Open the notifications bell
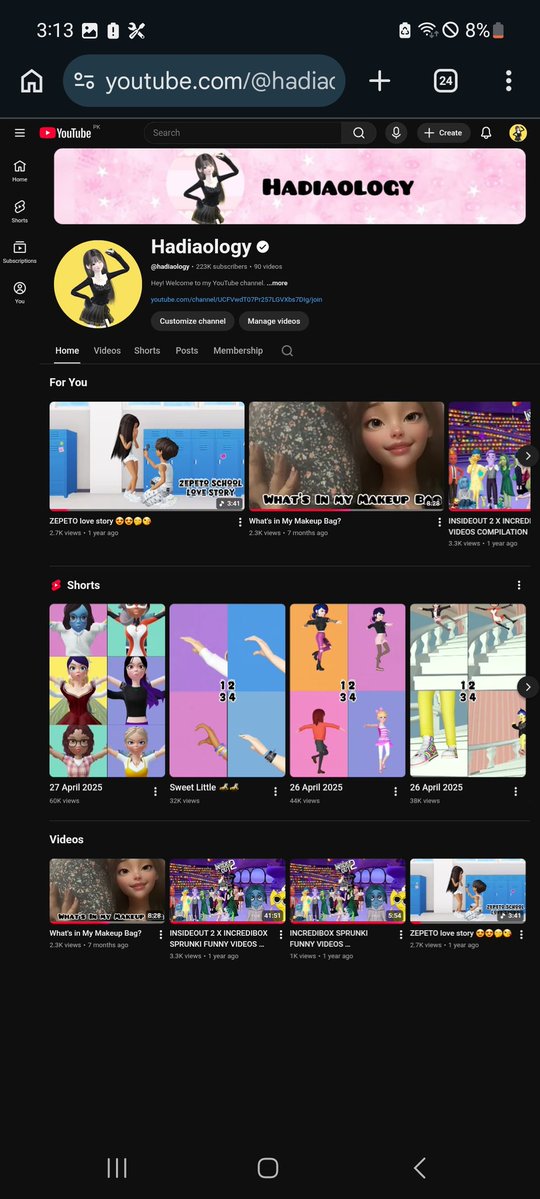The height and width of the screenshot is (1199, 540). pos(486,133)
